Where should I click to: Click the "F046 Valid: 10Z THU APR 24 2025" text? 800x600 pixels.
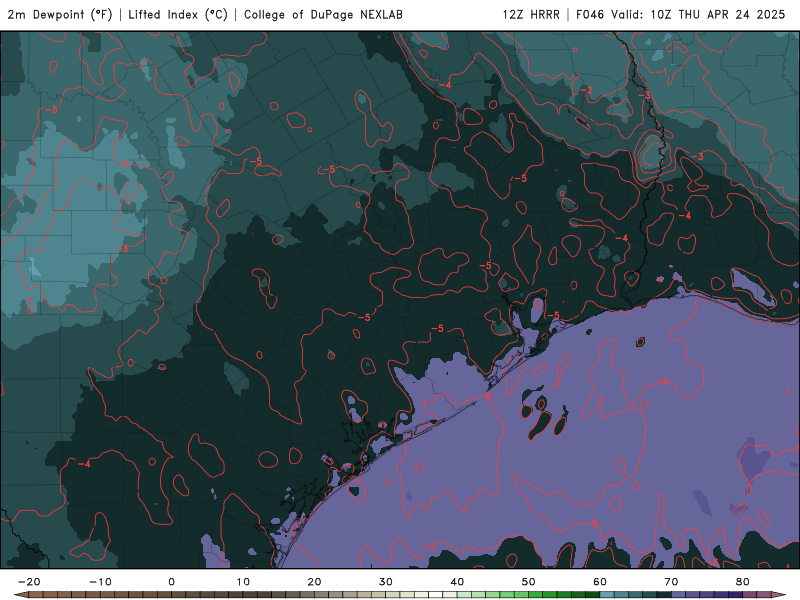[680, 14]
